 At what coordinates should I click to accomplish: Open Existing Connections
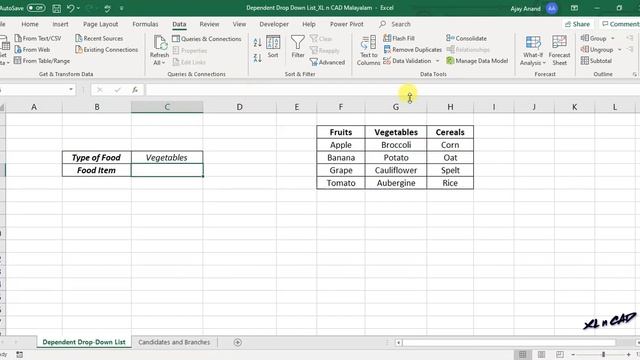pos(107,49)
